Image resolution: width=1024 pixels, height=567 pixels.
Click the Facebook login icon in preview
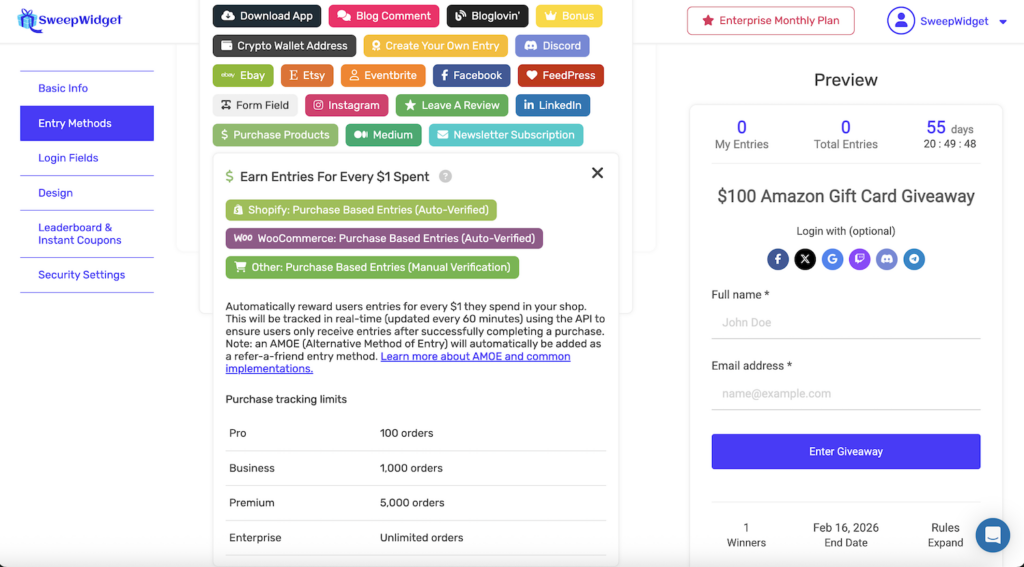click(x=778, y=260)
